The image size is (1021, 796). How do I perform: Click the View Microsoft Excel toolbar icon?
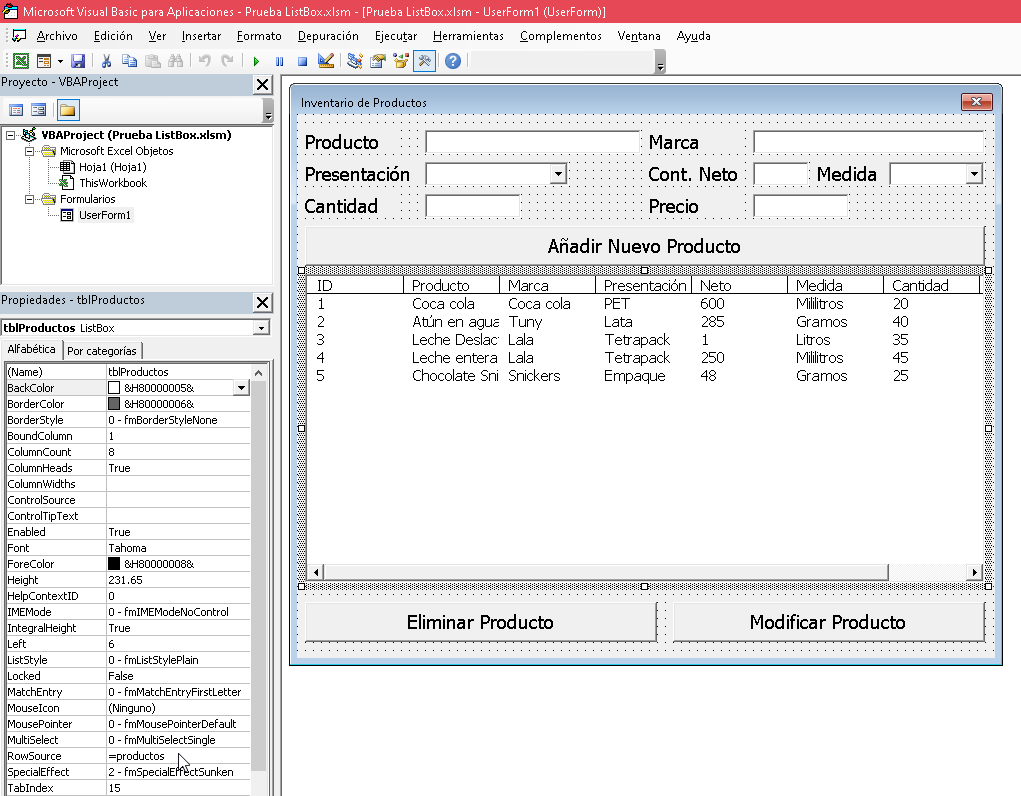point(21,61)
